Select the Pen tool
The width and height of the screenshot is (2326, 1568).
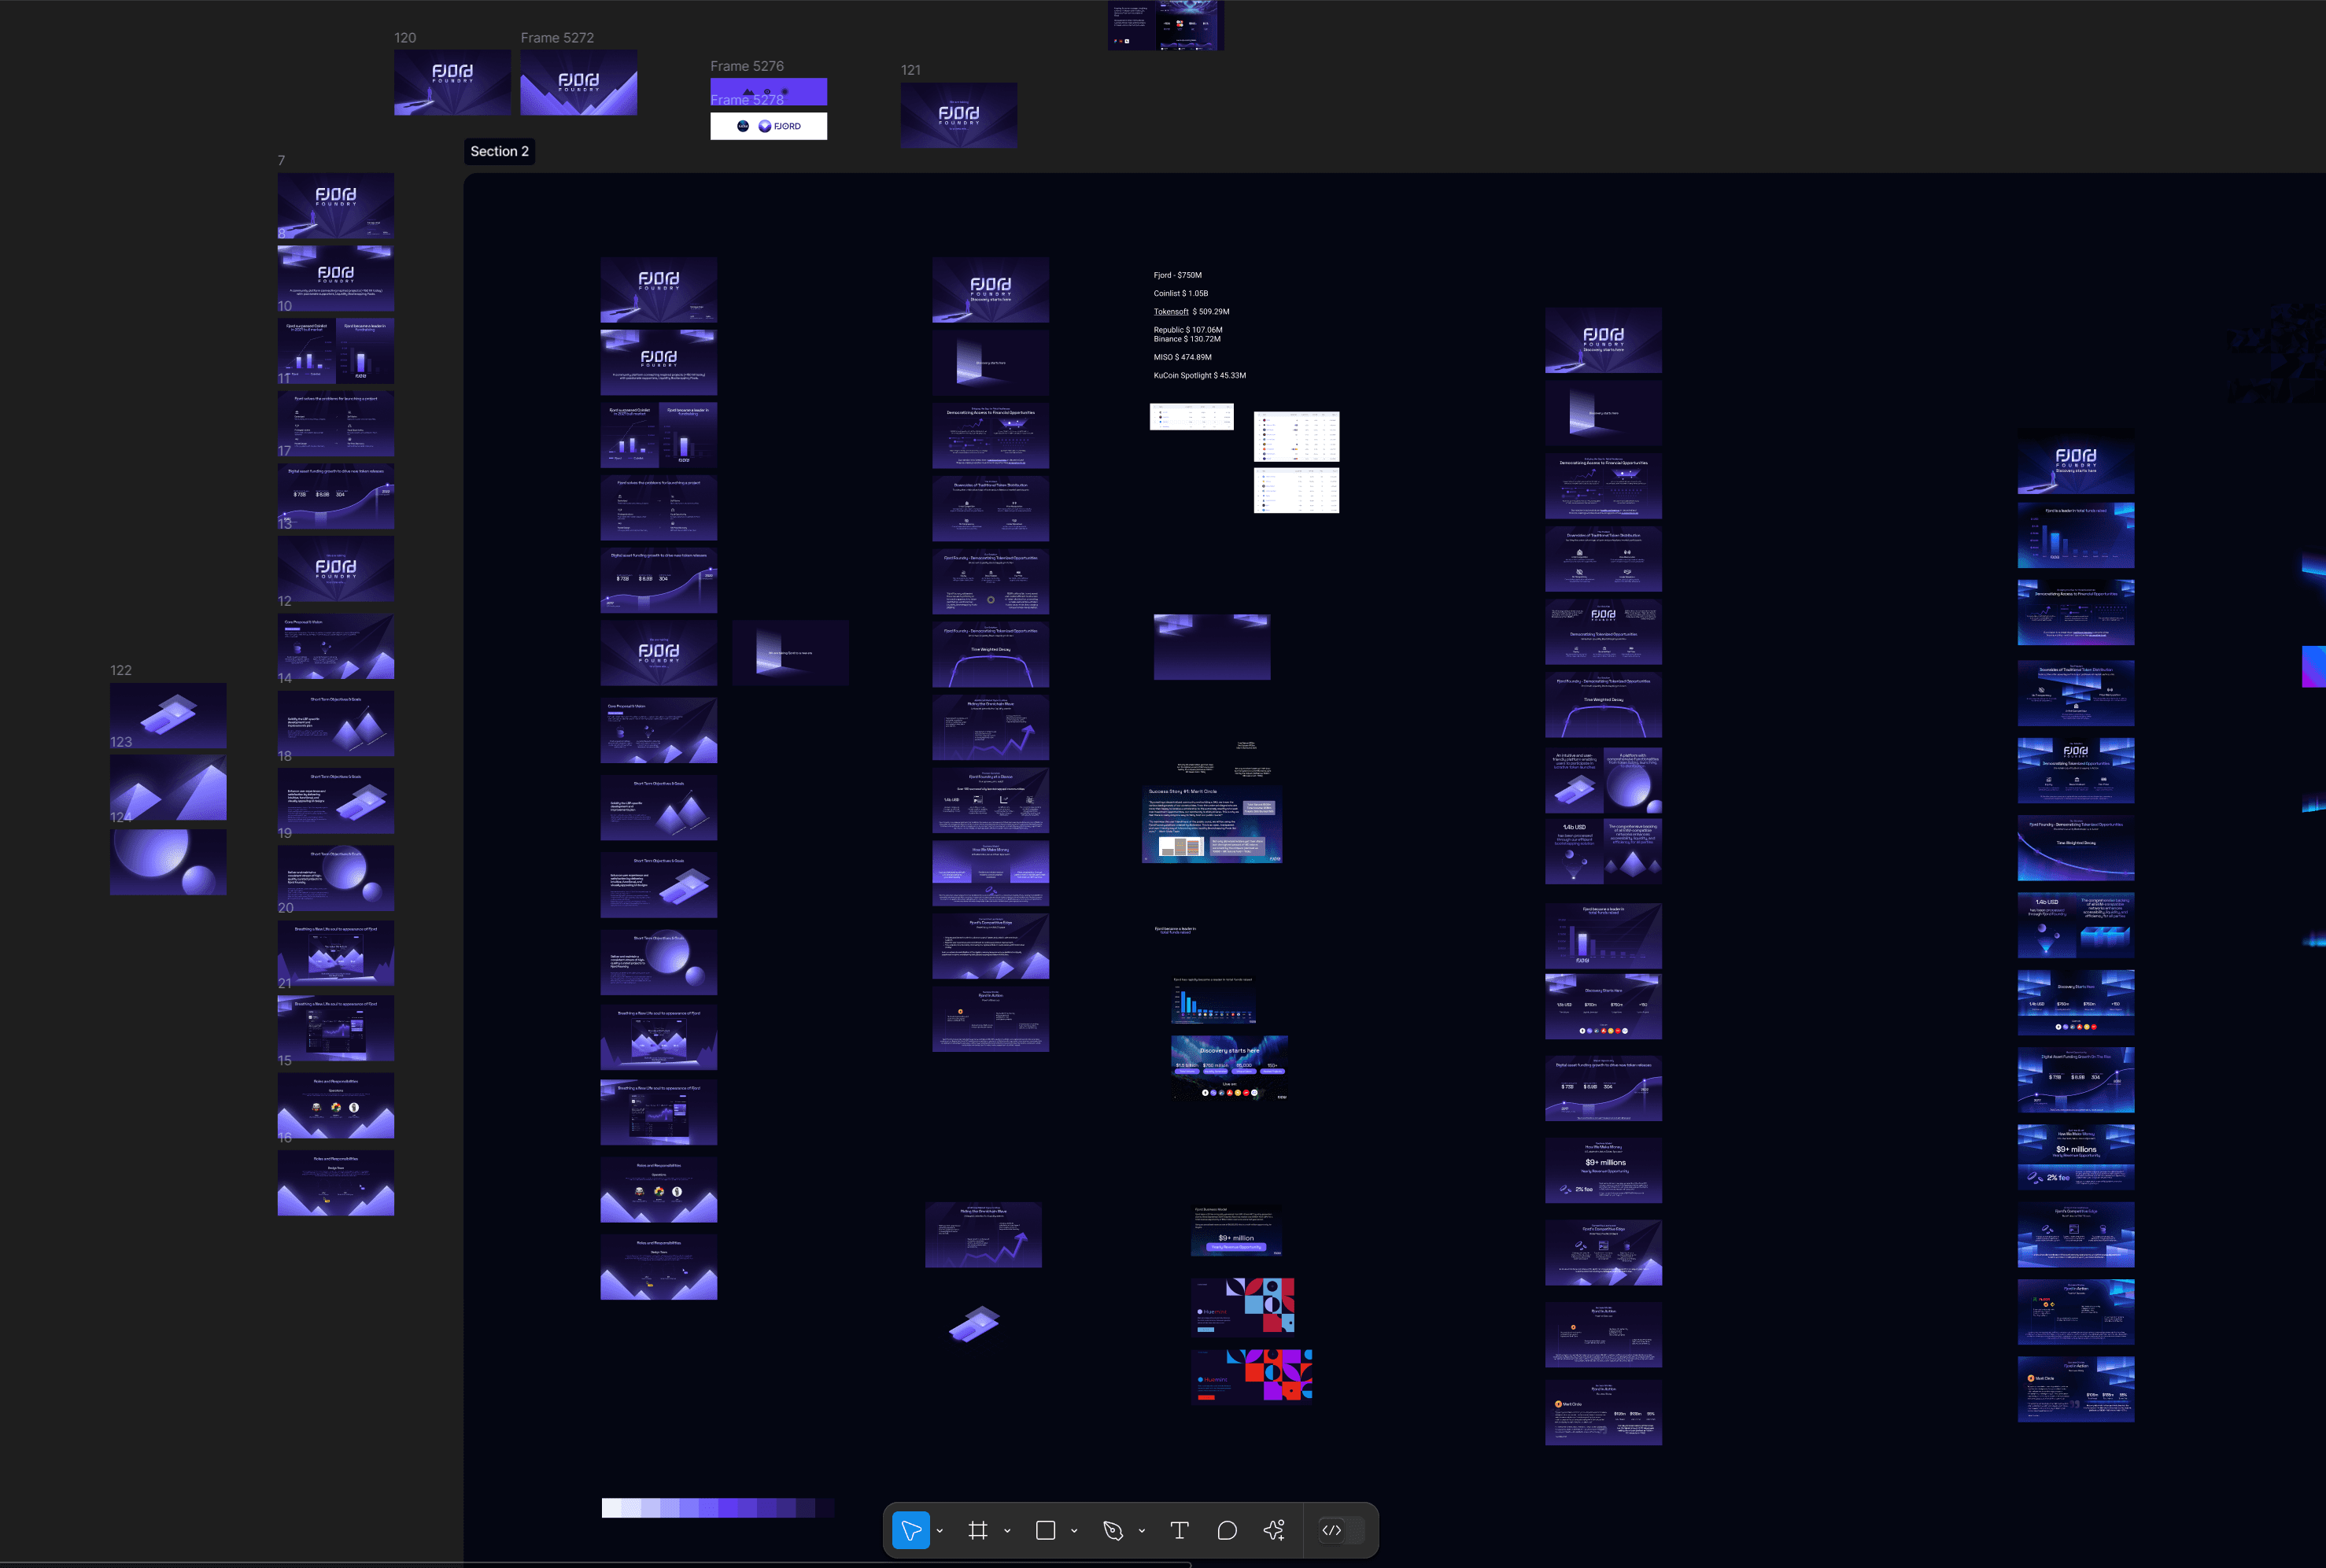(1112, 1530)
